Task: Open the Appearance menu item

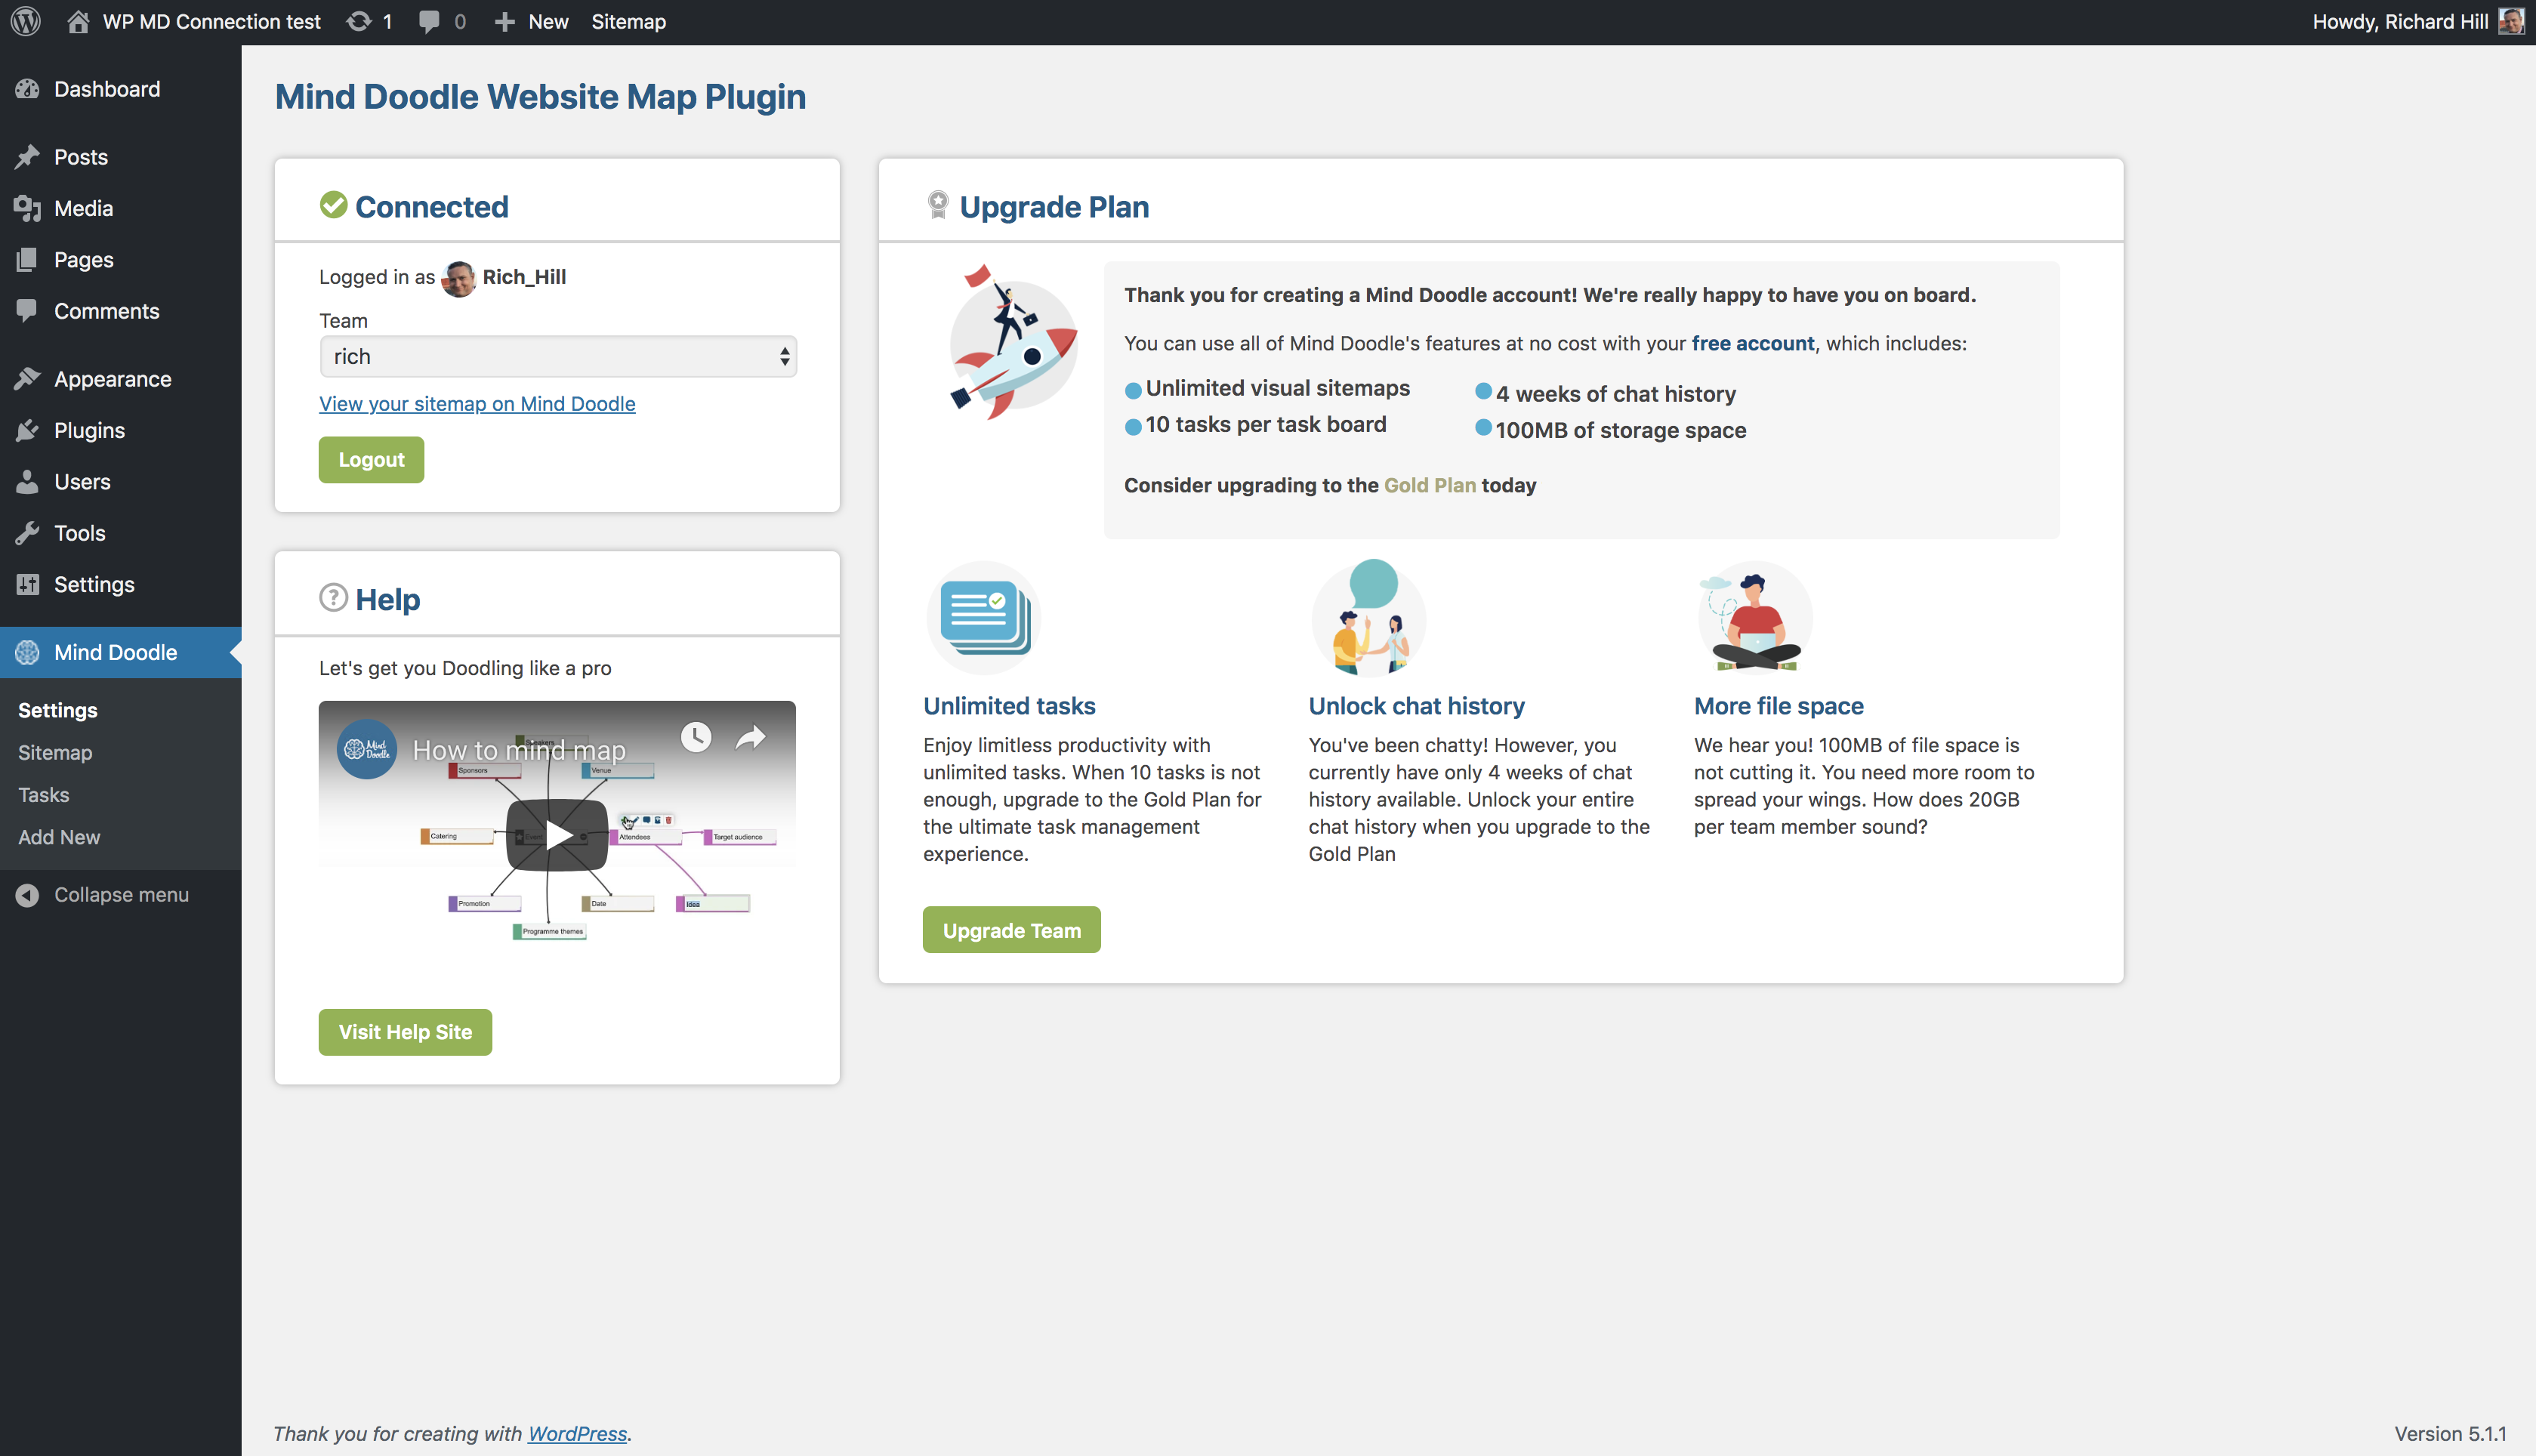Action: pyautogui.click(x=112, y=379)
